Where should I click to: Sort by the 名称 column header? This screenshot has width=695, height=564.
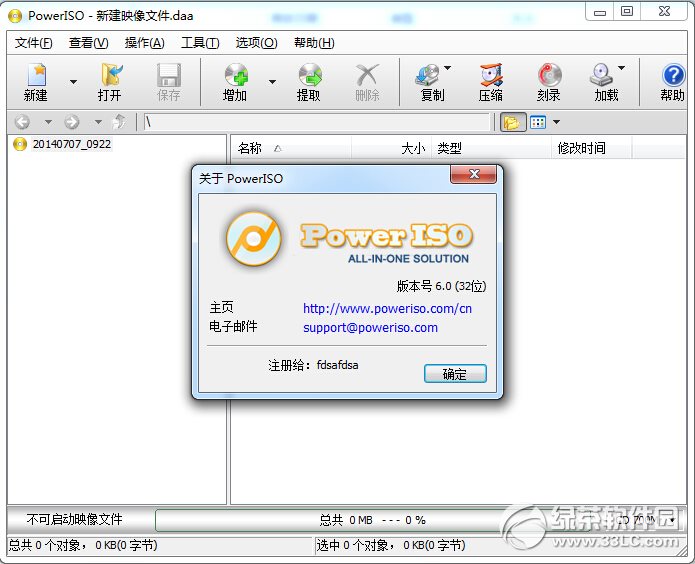(x=291, y=148)
